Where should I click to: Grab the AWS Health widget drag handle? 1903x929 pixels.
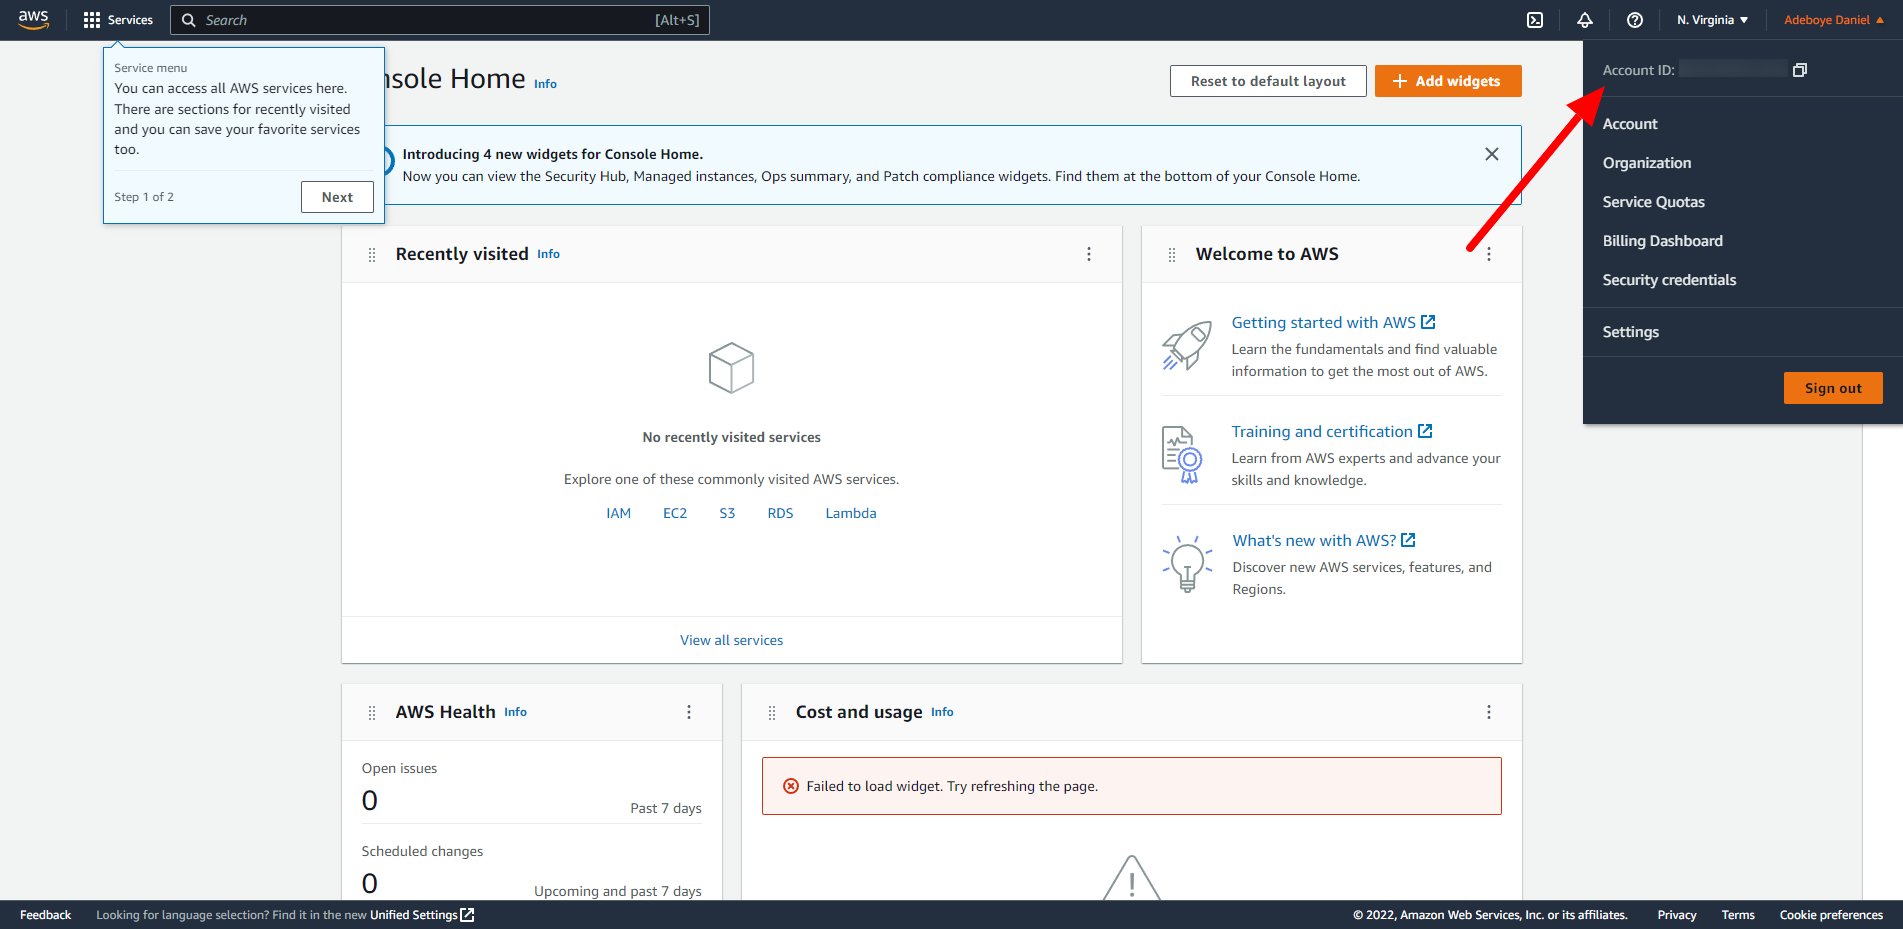coord(372,713)
